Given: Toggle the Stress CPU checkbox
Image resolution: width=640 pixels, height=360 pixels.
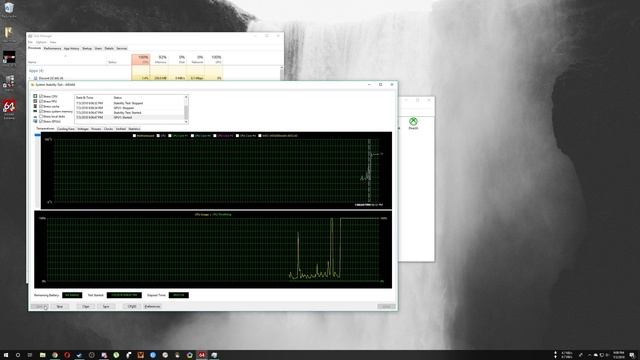Looking at the screenshot, I should [41, 96].
